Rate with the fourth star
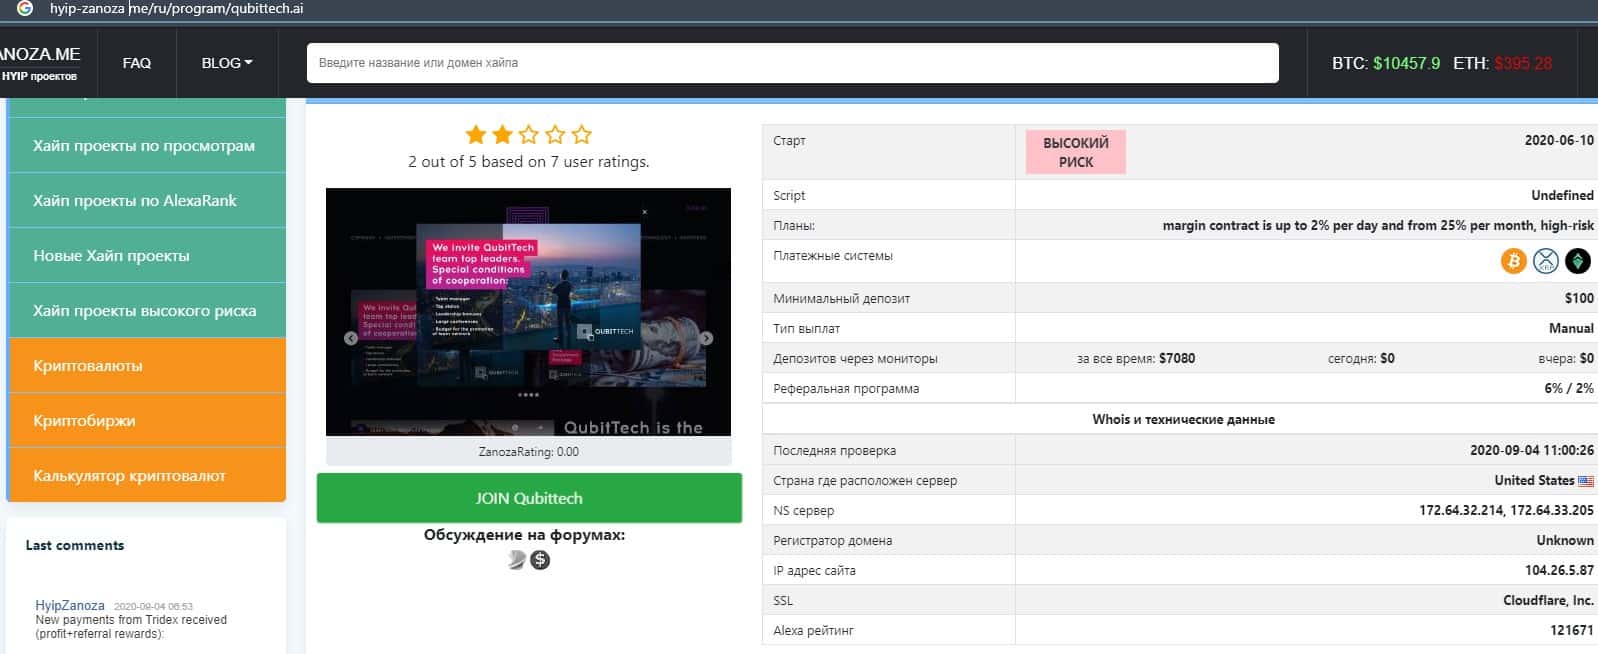The height and width of the screenshot is (654, 1598). click(x=555, y=134)
